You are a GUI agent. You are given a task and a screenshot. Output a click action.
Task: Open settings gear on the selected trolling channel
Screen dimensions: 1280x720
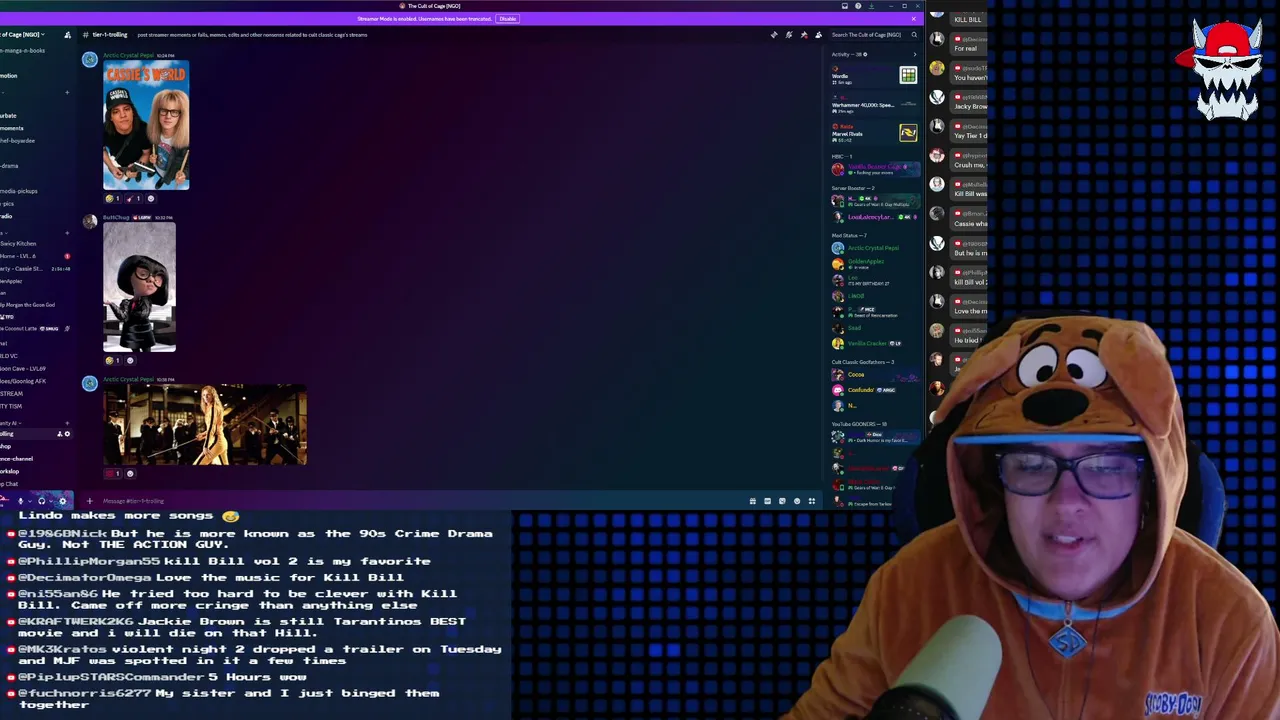tap(67, 434)
